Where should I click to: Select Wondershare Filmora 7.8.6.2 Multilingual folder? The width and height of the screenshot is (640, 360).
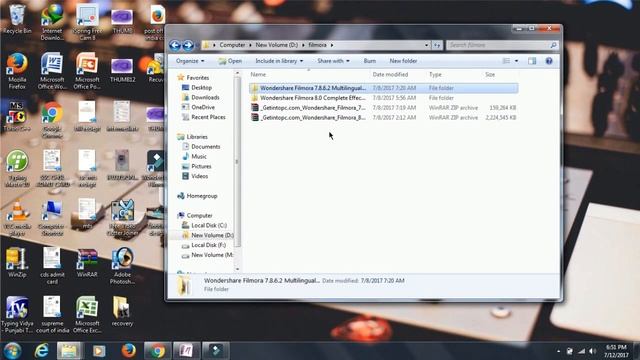(383, 88)
